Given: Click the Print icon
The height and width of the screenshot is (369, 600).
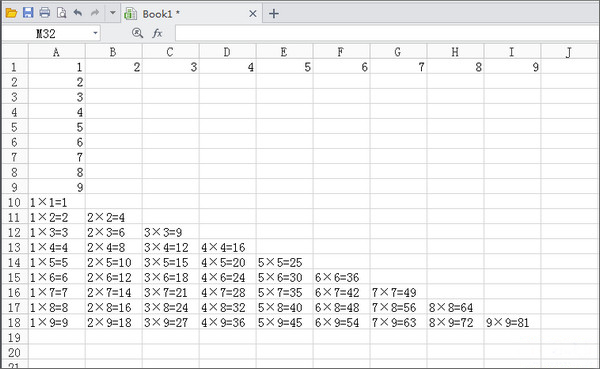Looking at the screenshot, I should (45, 13).
